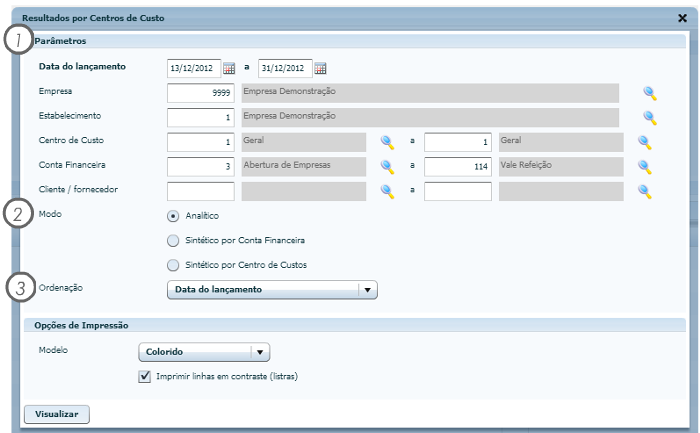Search ending Cliente / fornecedor magnifier
This screenshot has width=700, height=433.
click(x=645, y=192)
